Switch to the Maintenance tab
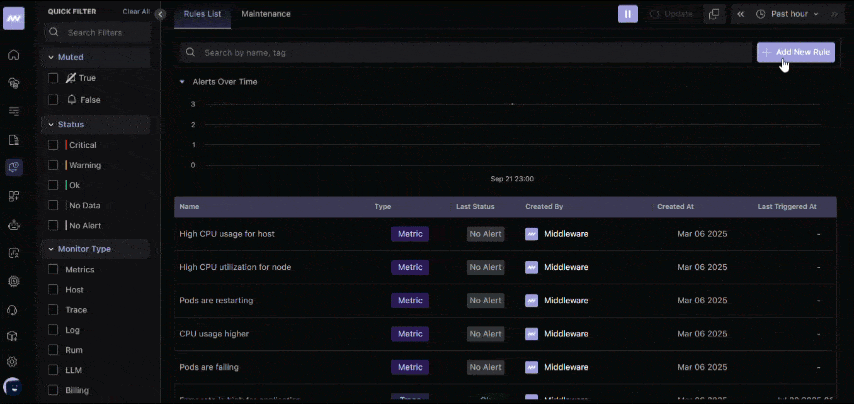Screen dimensions: 854x404 (x=266, y=14)
